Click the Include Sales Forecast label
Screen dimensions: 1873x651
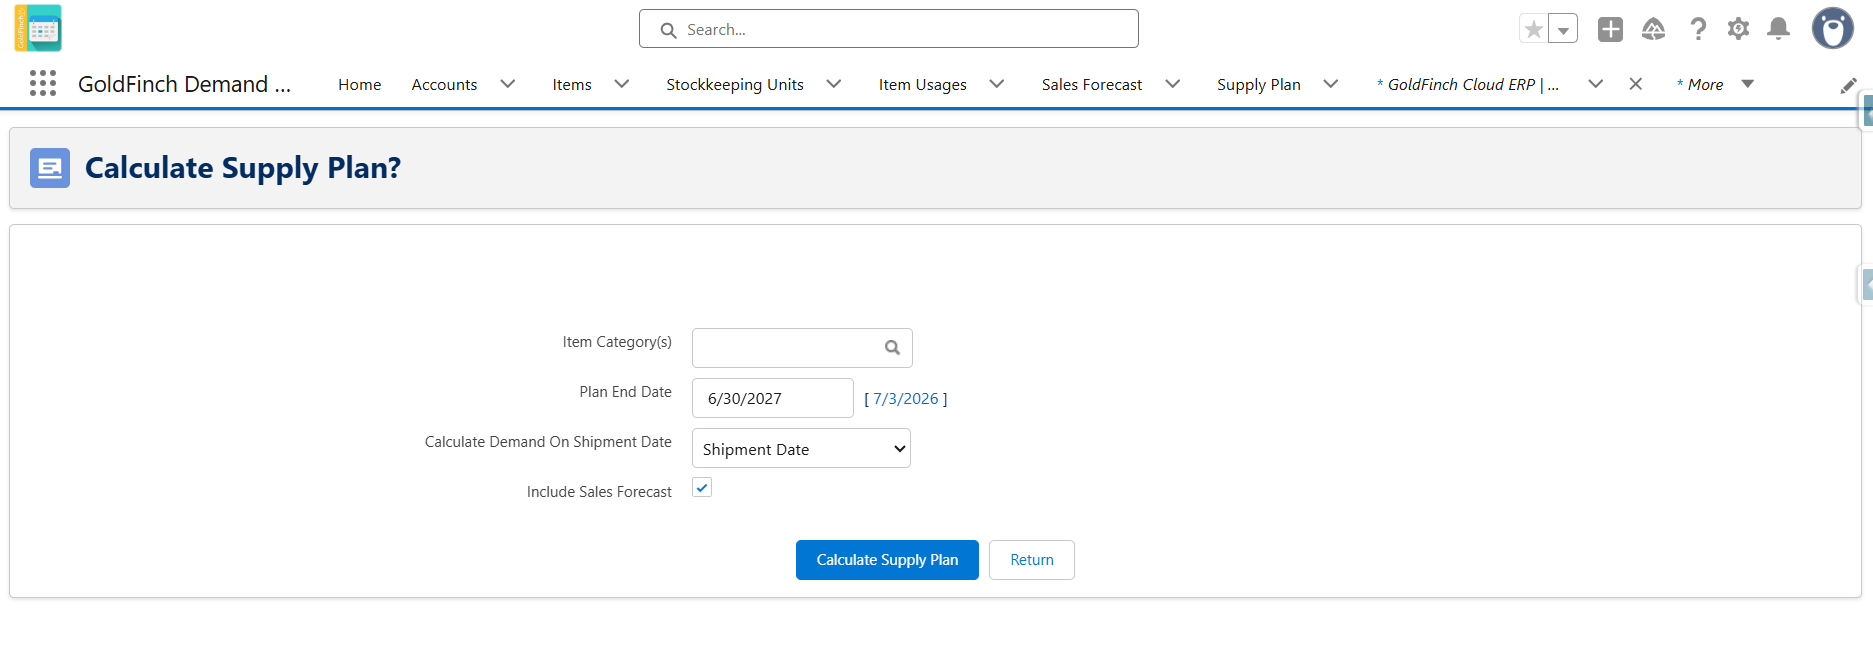tap(599, 492)
